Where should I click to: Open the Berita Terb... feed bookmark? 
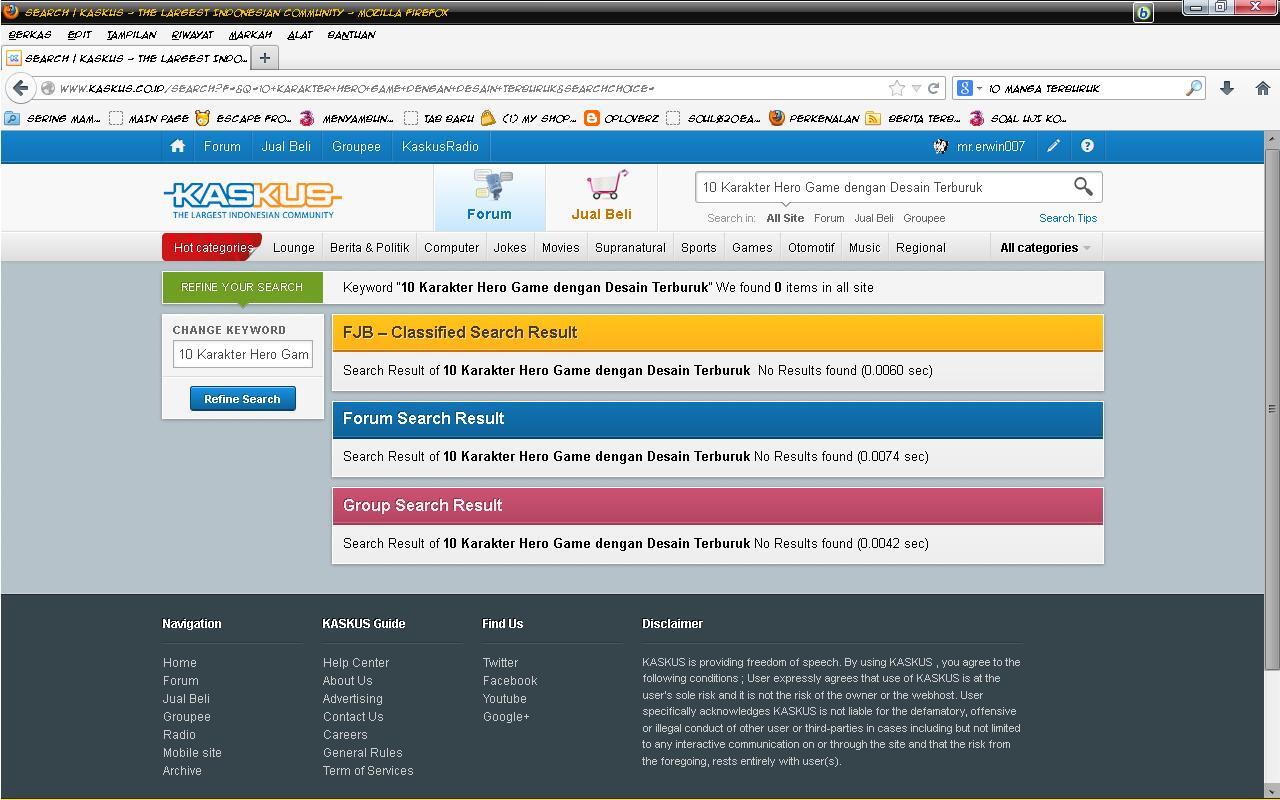pyautogui.click(x=912, y=118)
